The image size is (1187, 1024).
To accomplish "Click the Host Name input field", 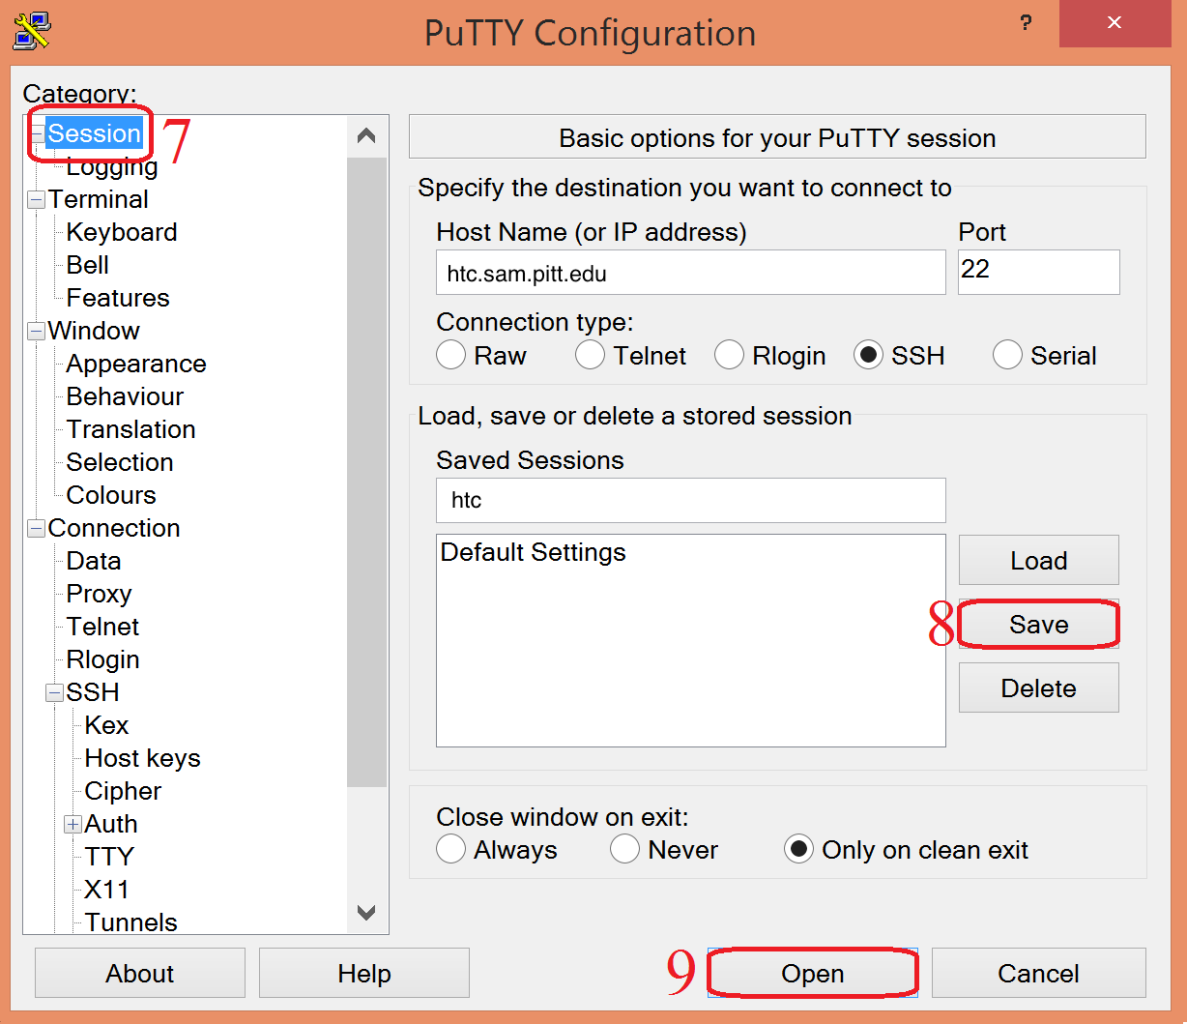I will tap(690, 273).
